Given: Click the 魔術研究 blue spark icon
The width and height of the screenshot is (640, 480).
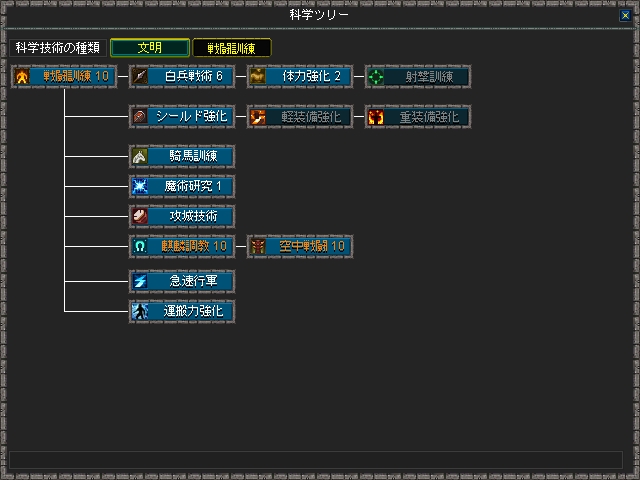Looking at the screenshot, I should pyautogui.click(x=140, y=186).
